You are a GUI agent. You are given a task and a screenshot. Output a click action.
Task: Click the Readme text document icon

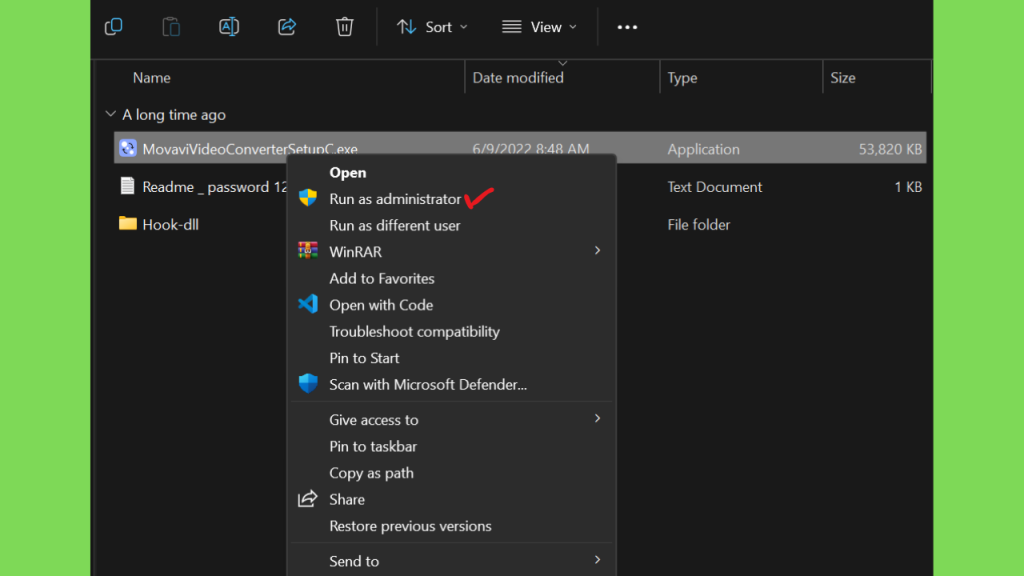point(128,186)
